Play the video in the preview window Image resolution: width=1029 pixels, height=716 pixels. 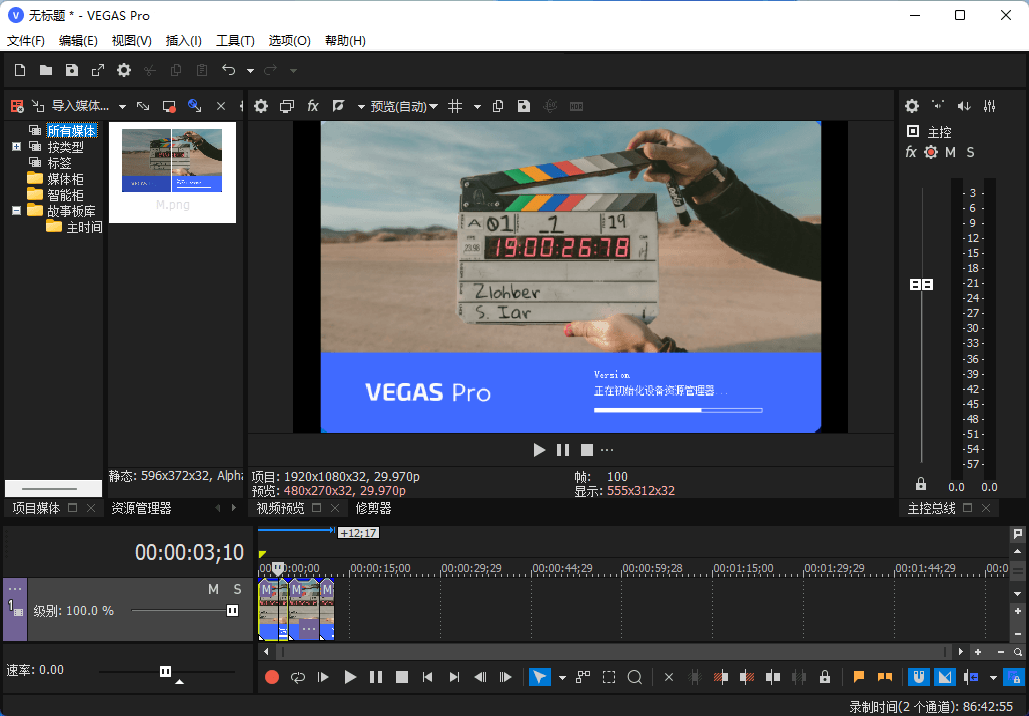click(x=539, y=450)
